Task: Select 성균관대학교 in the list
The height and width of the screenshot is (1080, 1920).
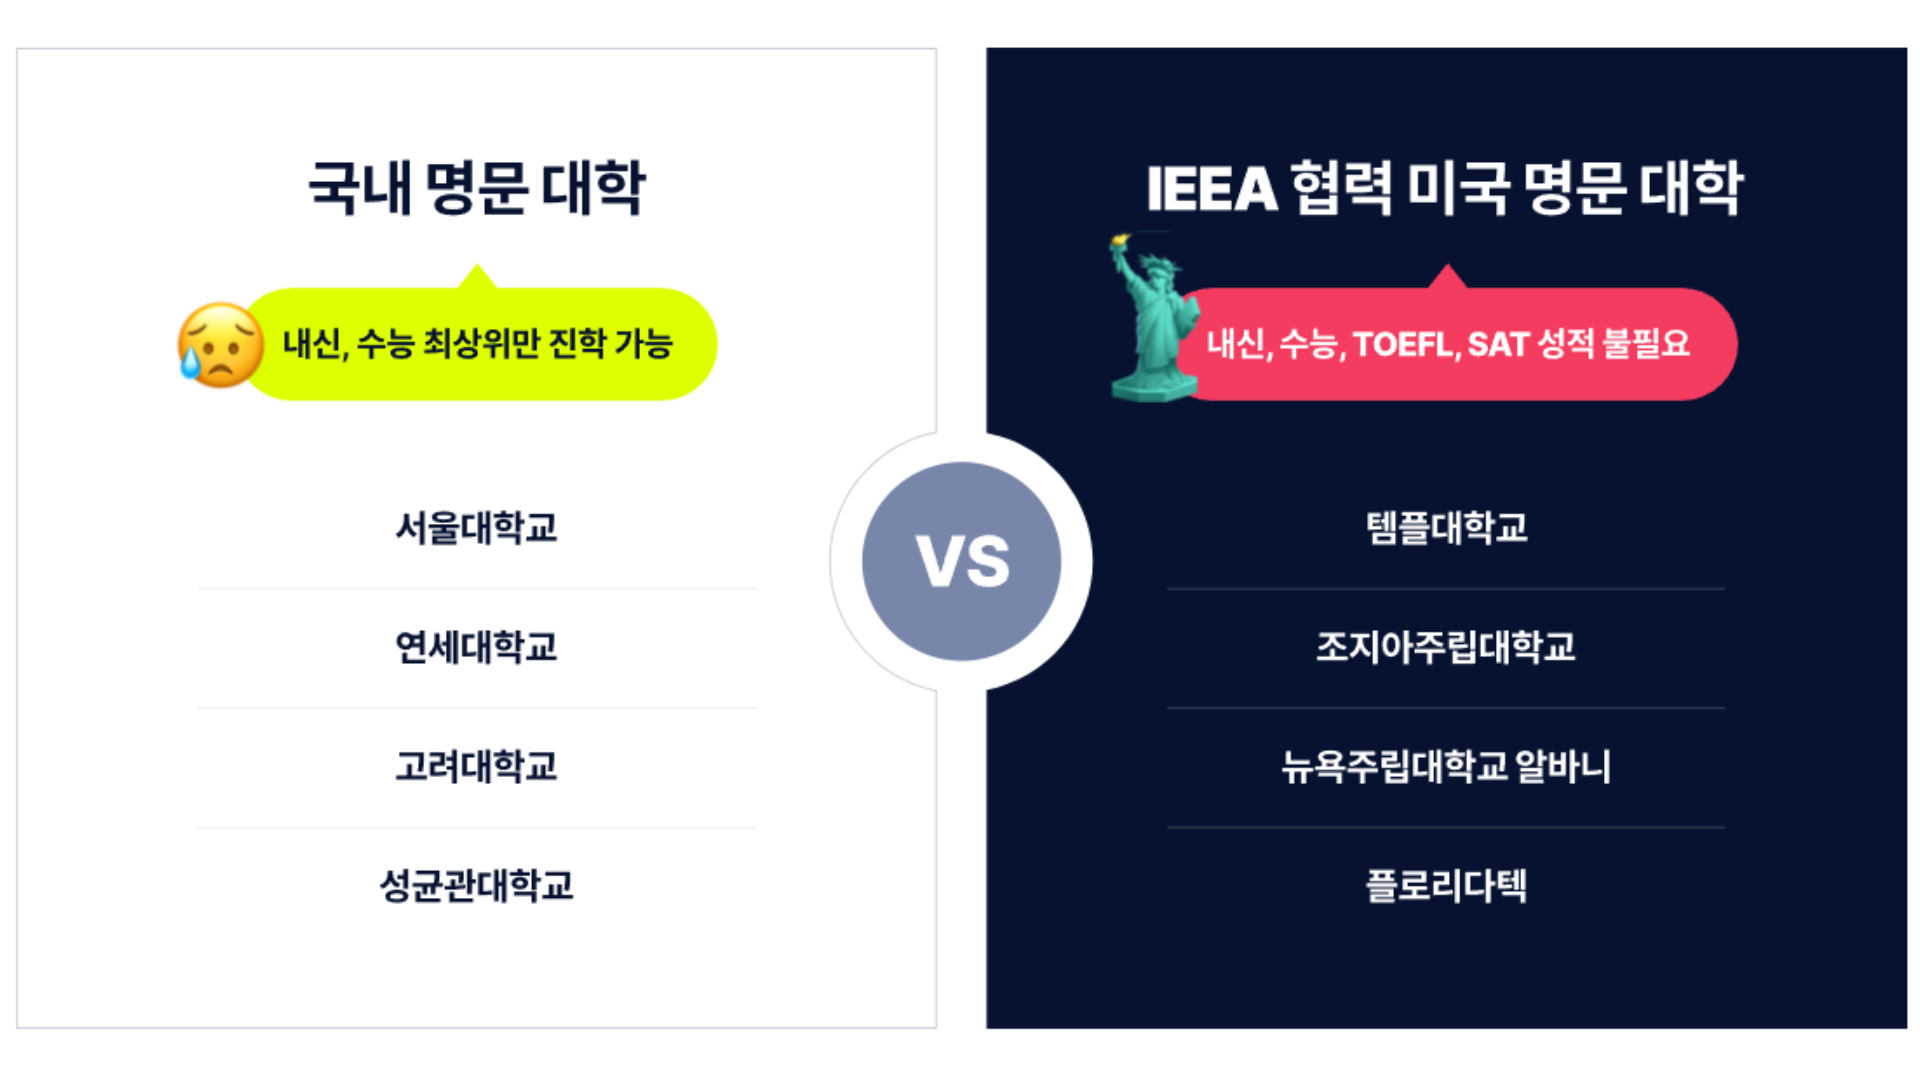Action: pos(476,886)
